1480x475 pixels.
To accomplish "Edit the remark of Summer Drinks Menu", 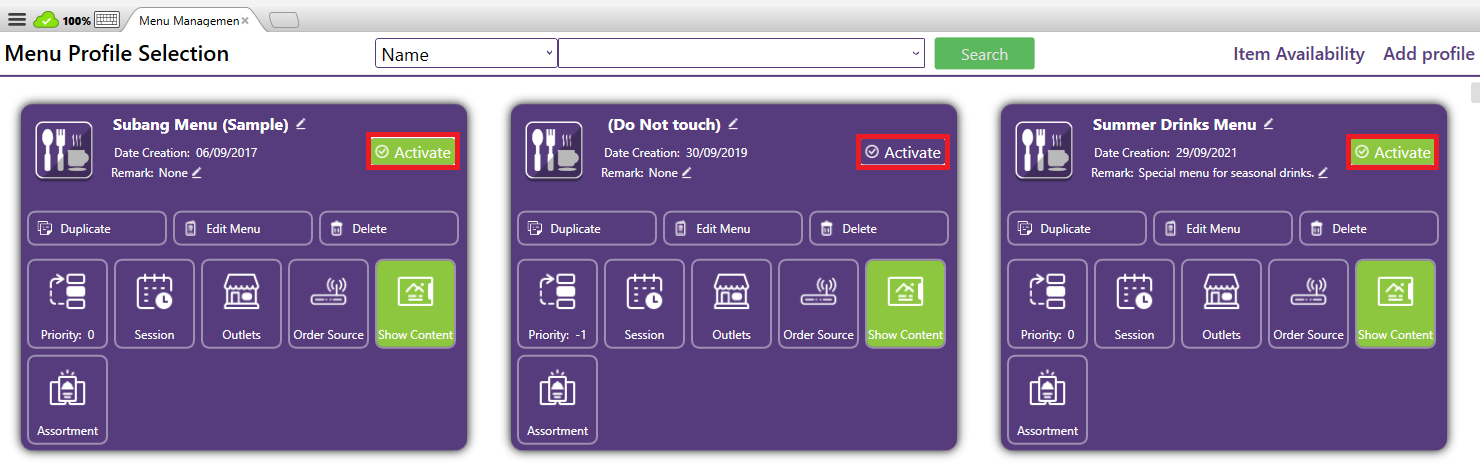I will coord(1323,173).
